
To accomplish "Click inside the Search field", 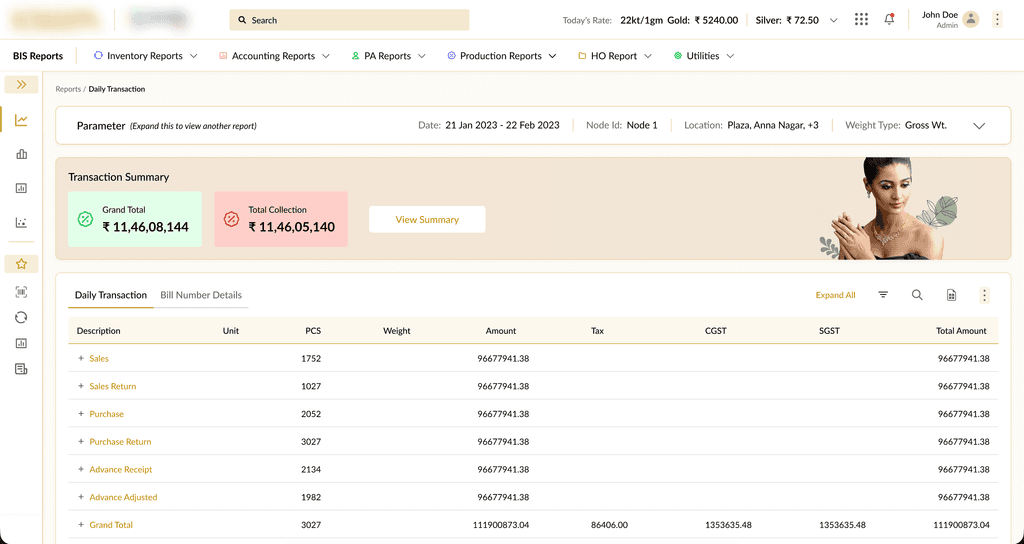I will click(349, 20).
